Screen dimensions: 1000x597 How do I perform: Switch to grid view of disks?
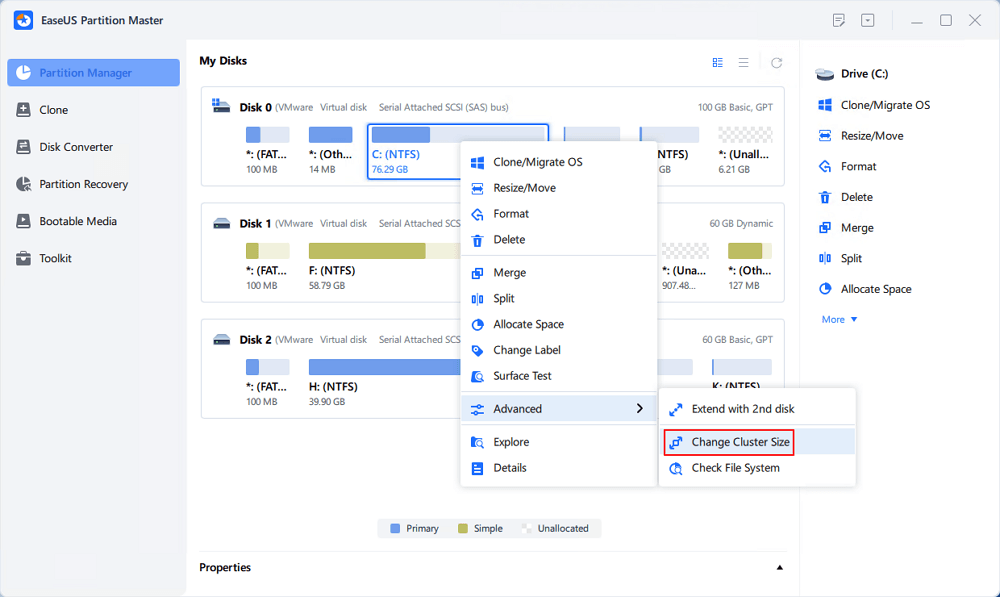[x=717, y=63]
